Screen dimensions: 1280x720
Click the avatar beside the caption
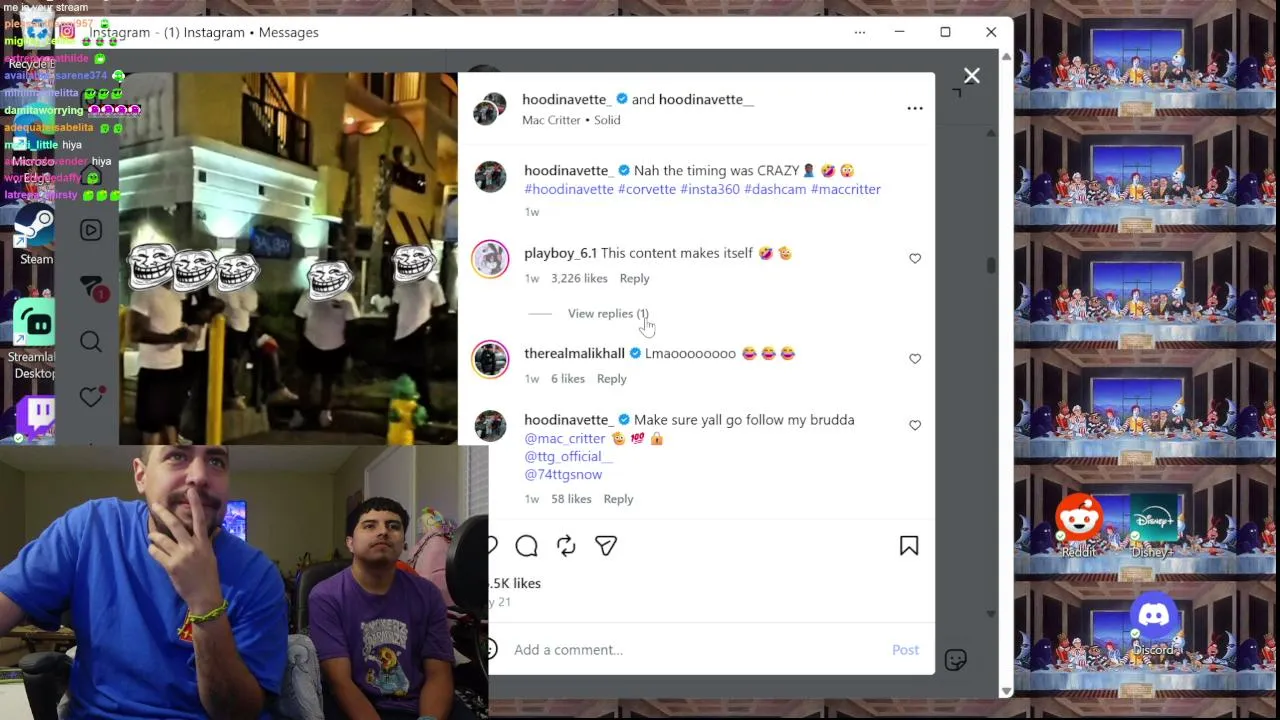tap(490, 176)
